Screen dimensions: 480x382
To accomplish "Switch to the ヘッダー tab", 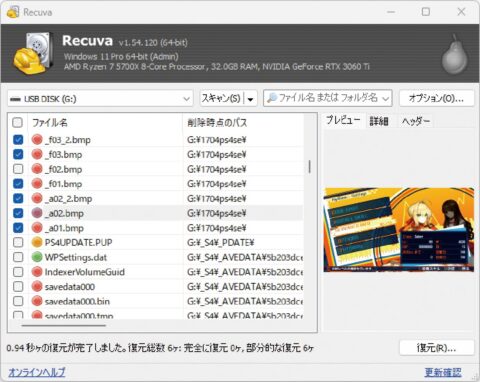I will click(x=415, y=121).
